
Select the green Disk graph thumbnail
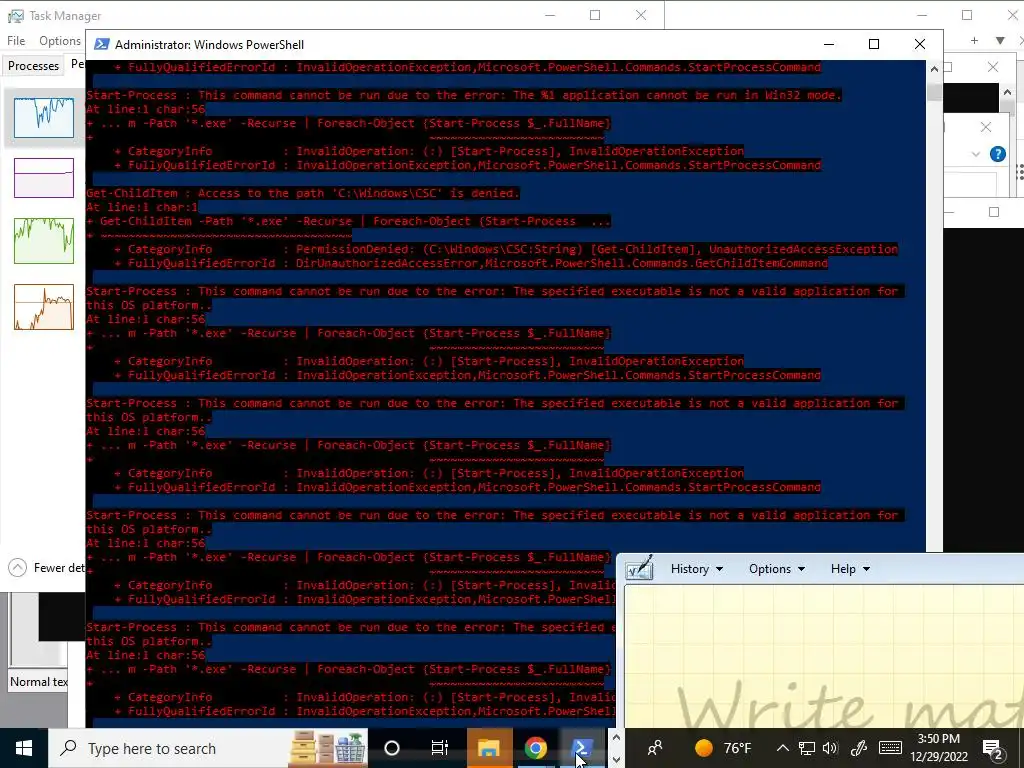44,241
